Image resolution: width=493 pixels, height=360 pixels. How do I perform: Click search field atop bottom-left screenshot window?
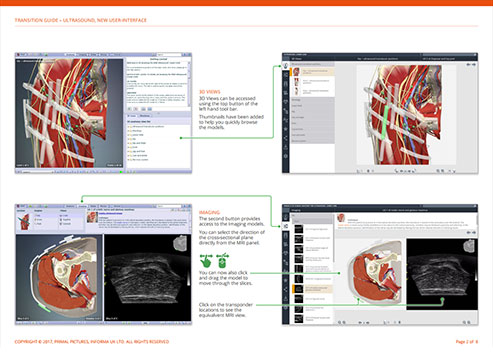(x=169, y=206)
